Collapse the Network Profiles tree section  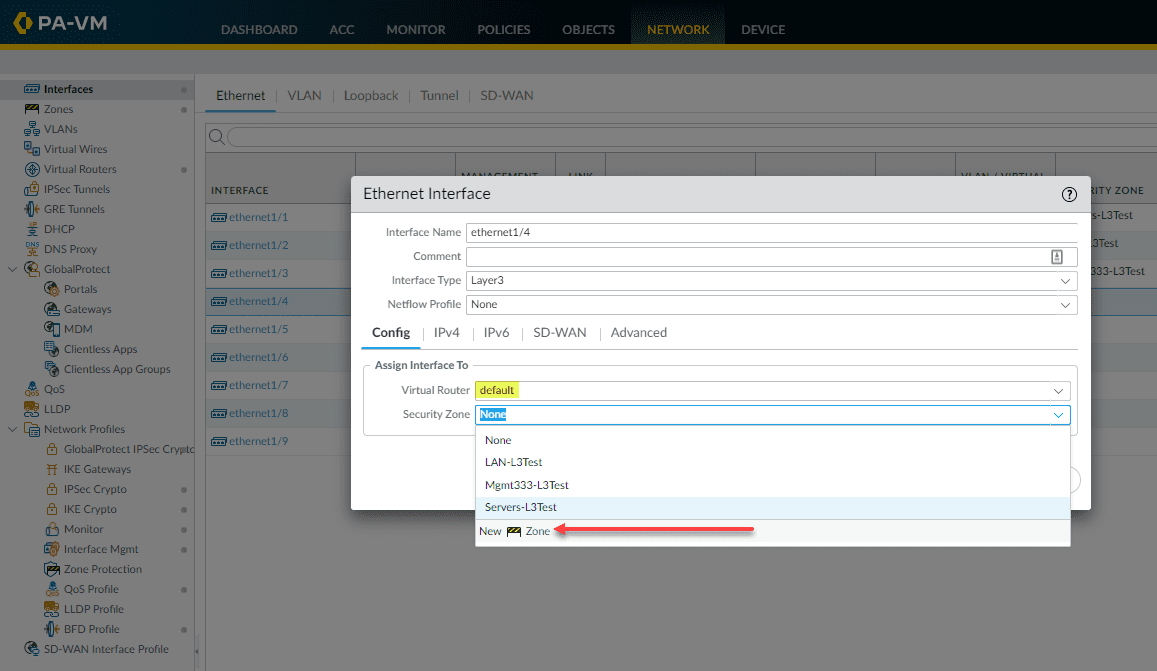pyautogui.click(x=12, y=428)
